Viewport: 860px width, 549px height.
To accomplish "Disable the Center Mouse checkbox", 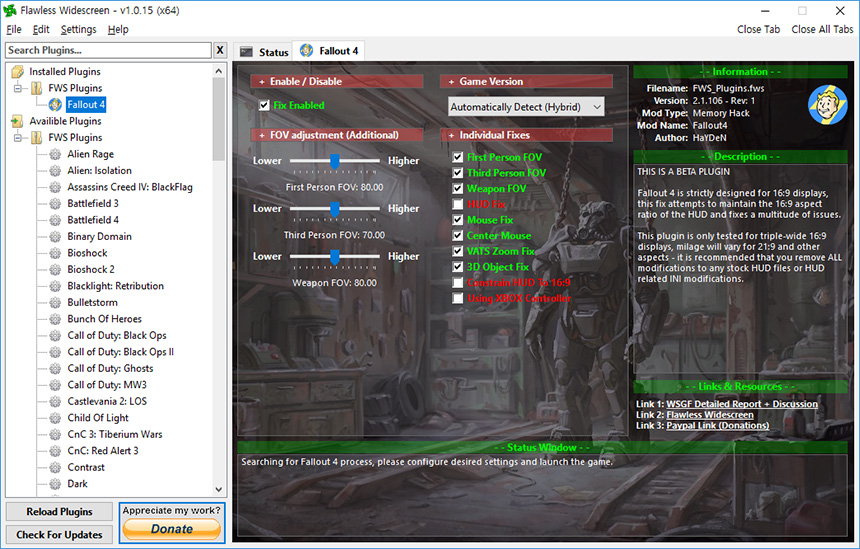I will (x=457, y=235).
